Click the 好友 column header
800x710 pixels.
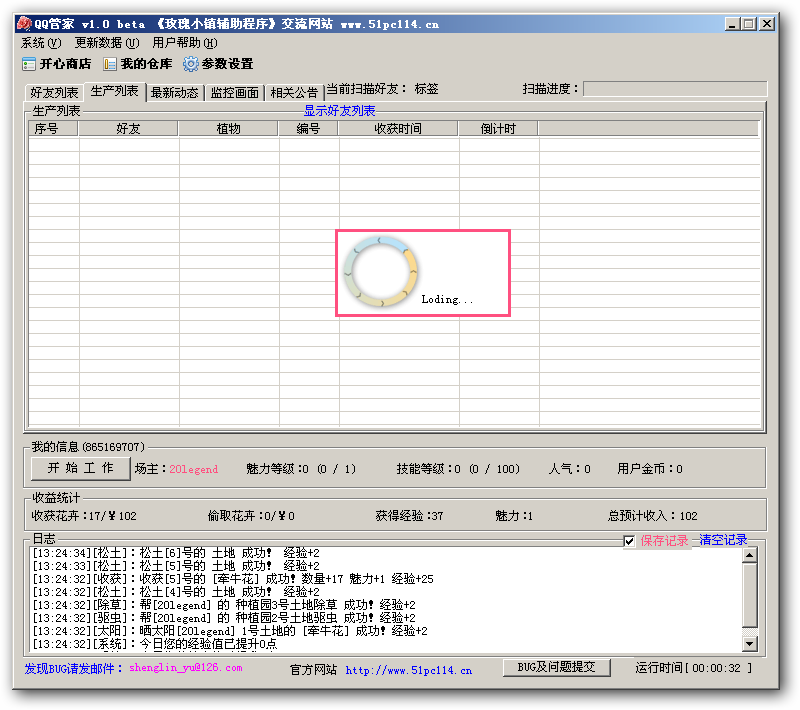coord(128,129)
